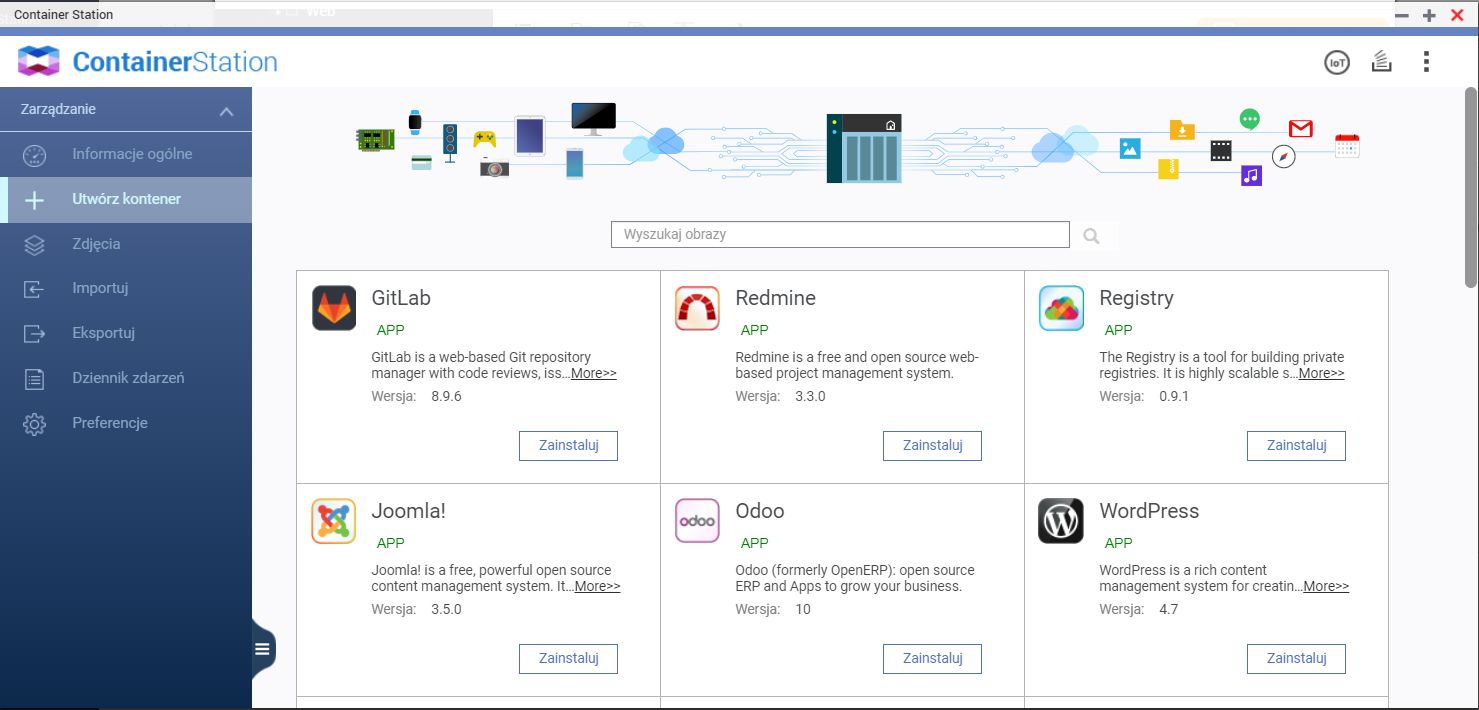Click the GitLab title text
1479x710 pixels.
(401, 298)
